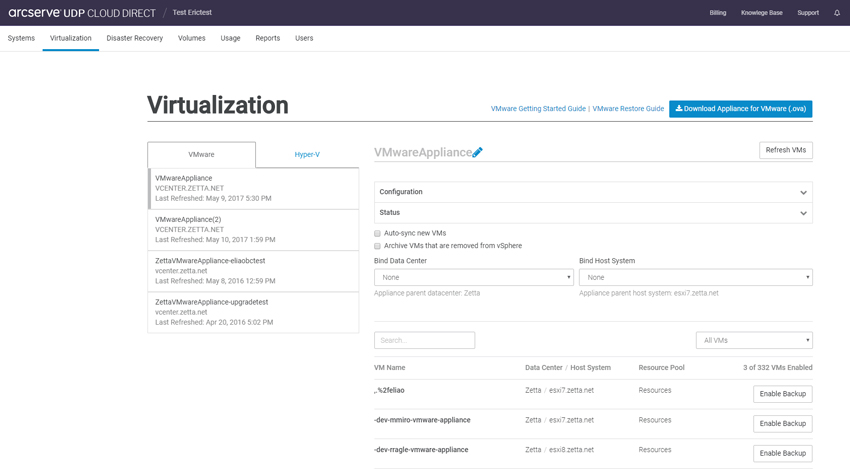Click the arcserve UDP Cloud Direct logo
The width and height of the screenshot is (850, 469).
coord(82,12)
